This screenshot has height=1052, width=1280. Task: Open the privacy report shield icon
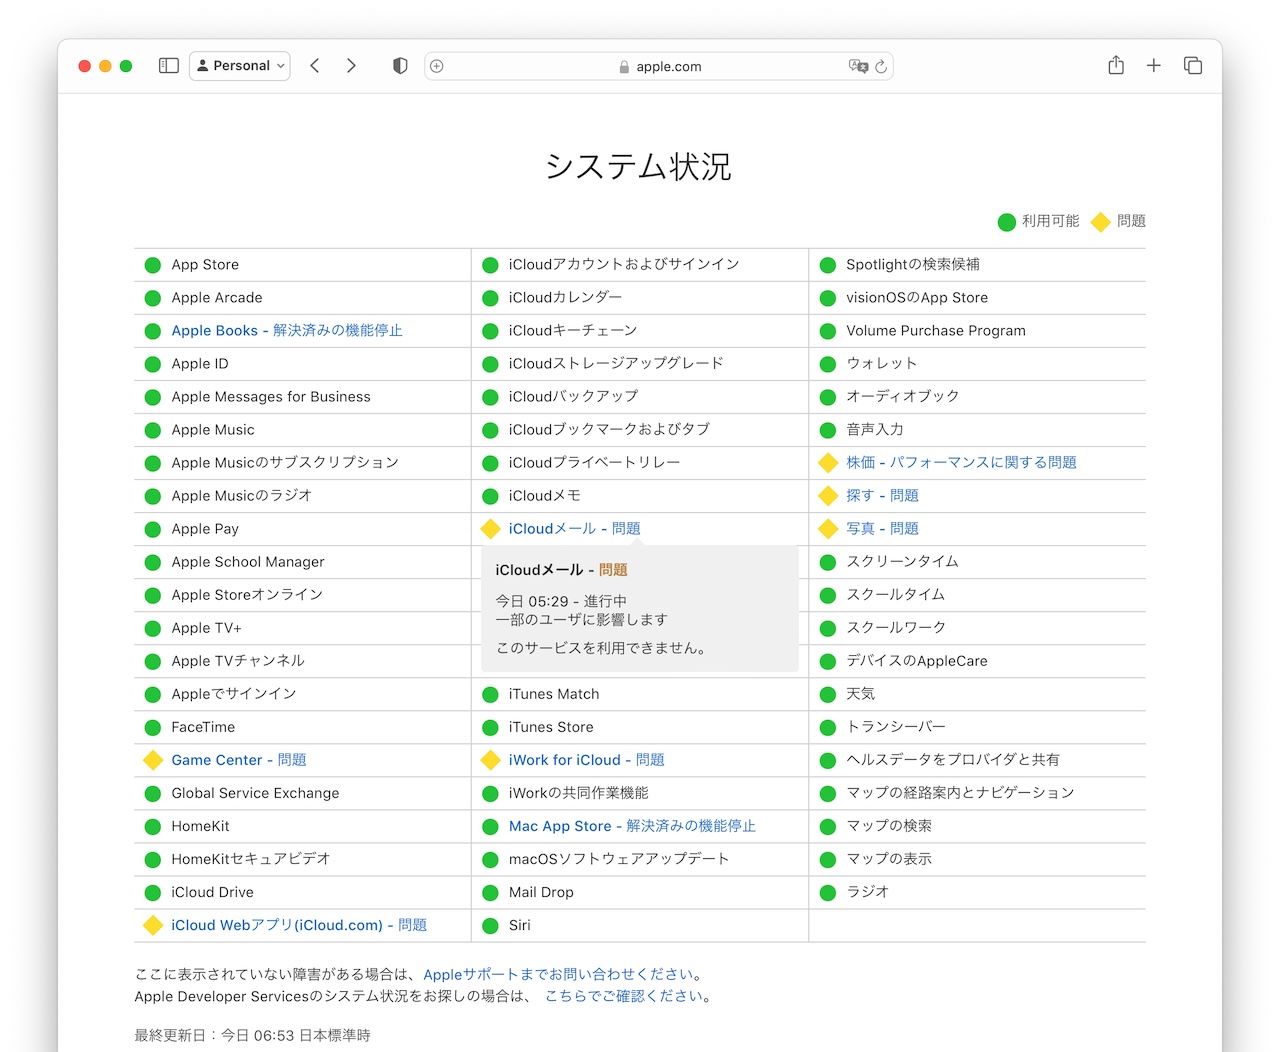400,66
